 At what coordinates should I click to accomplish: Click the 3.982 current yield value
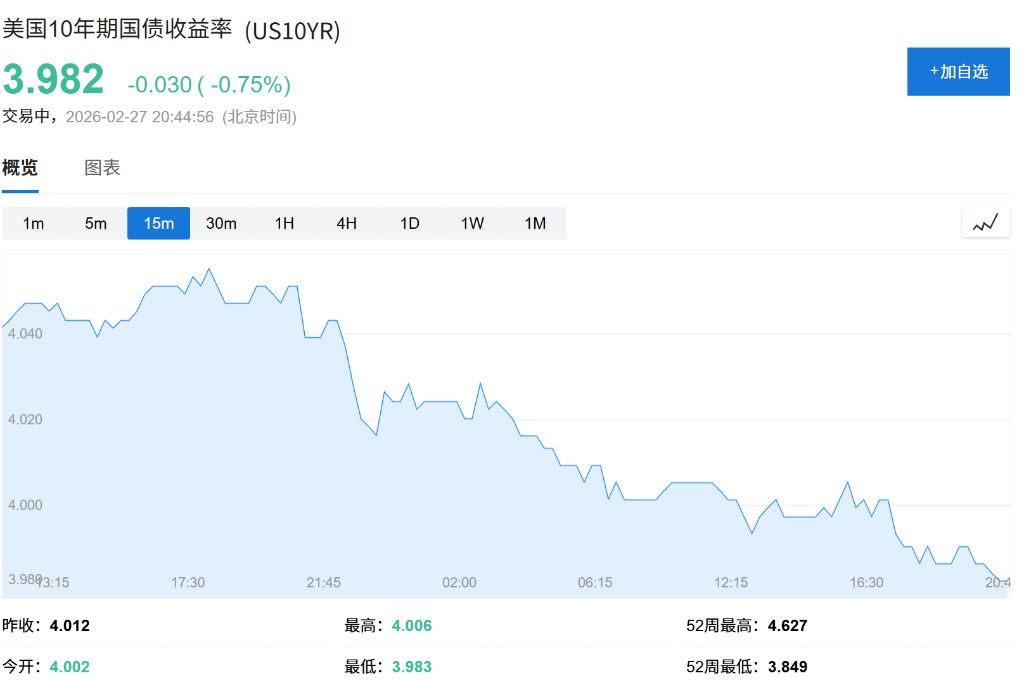tap(53, 80)
